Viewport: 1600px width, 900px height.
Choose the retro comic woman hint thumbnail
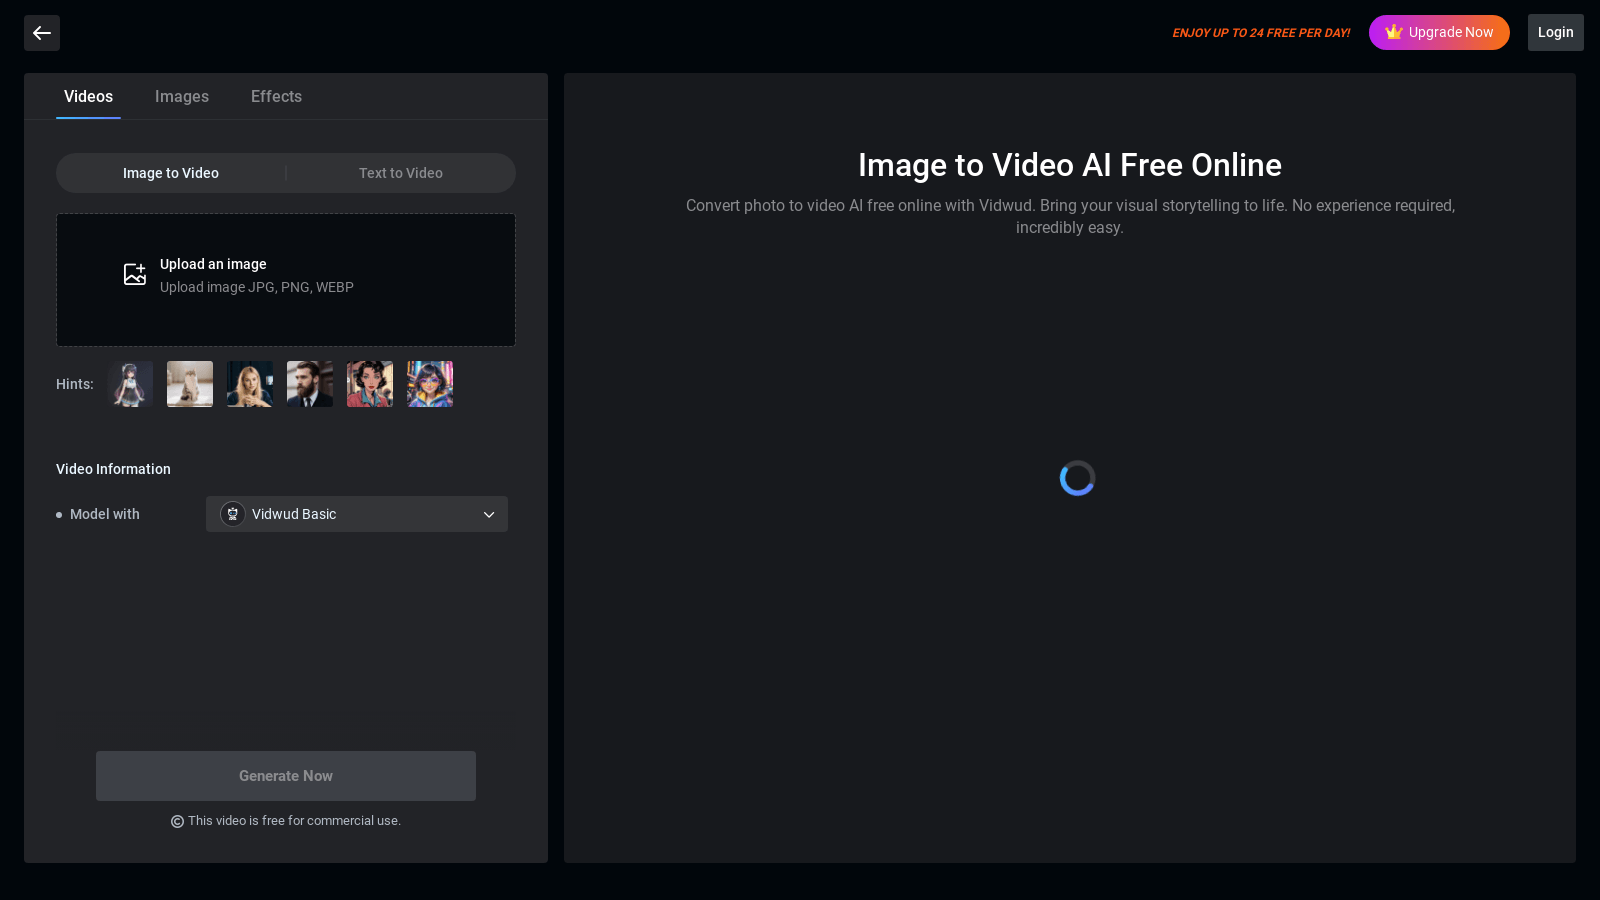[370, 384]
